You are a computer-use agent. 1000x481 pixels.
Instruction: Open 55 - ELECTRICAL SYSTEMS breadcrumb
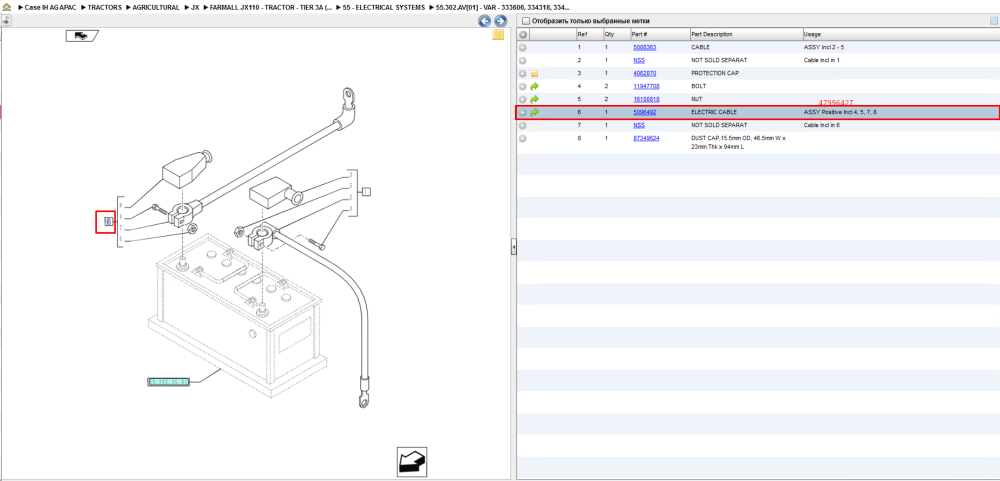(384, 7)
